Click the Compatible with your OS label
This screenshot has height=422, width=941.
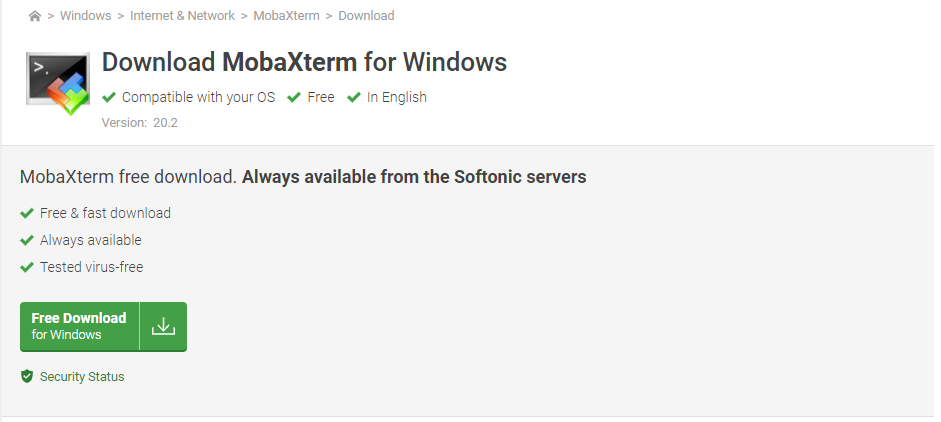pos(198,97)
